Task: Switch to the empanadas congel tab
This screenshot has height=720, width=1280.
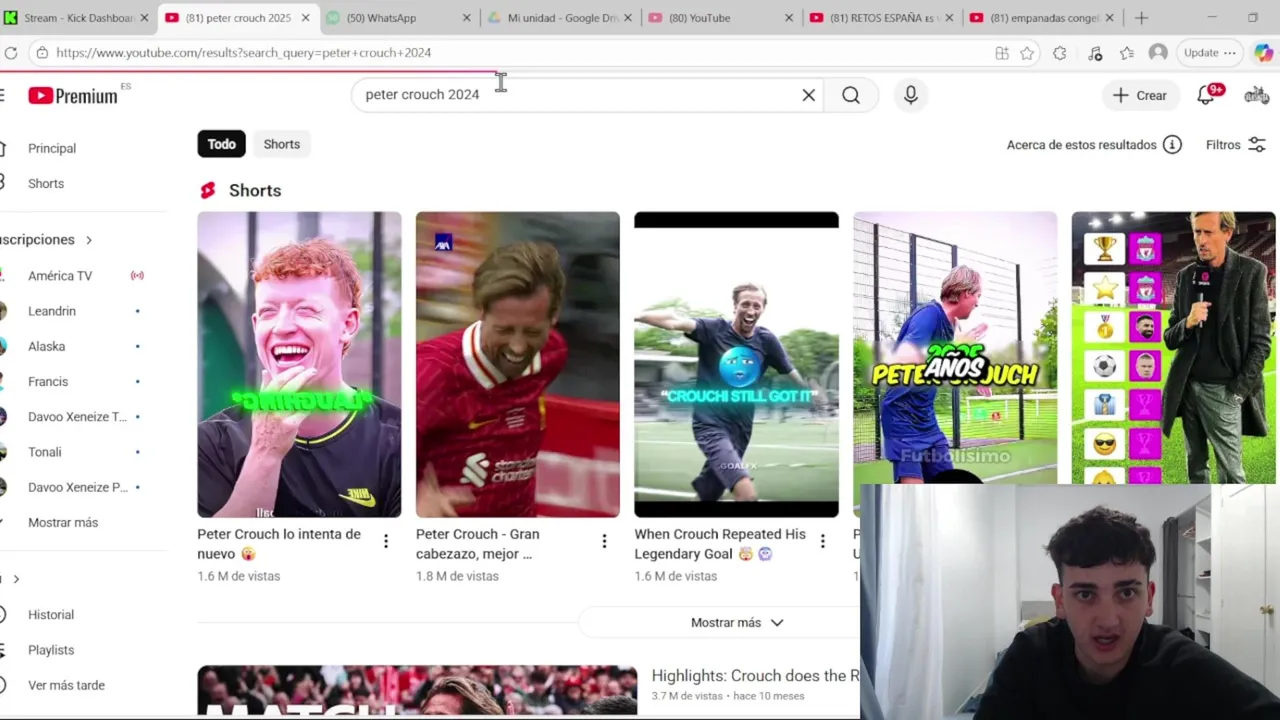Action: point(1043,18)
